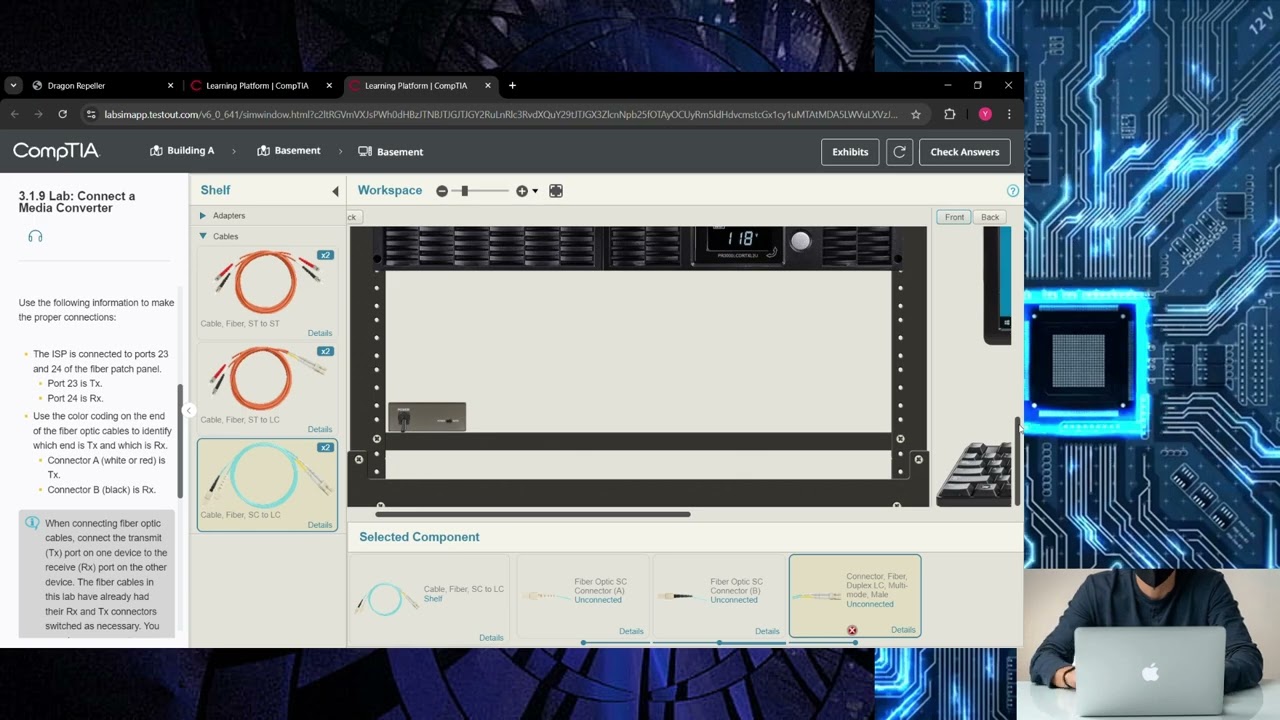Switch rack view to Front
1280x720 pixels.
point(954,217)
